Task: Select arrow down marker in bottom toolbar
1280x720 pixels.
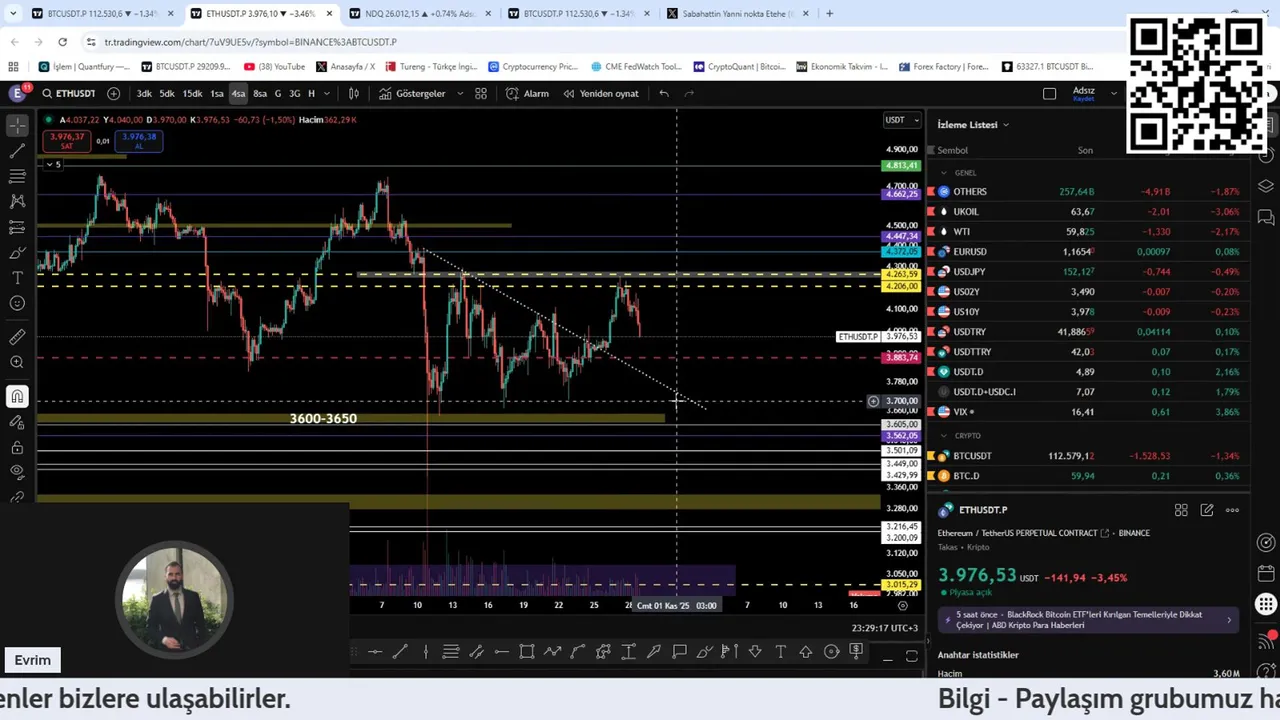Action: [755, 652]
